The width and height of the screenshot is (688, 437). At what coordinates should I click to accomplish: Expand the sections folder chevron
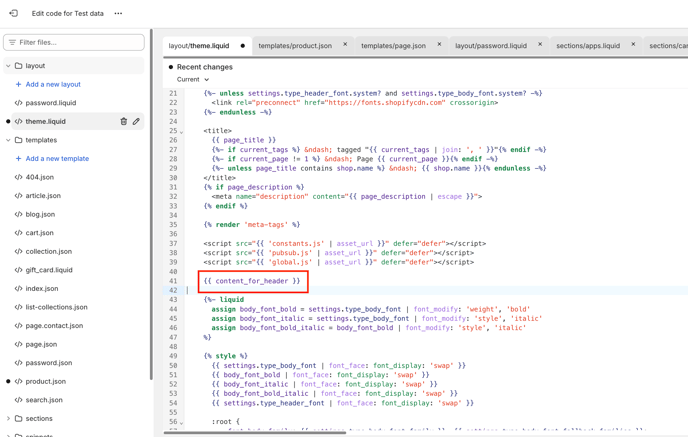click(x=8, y=418)
